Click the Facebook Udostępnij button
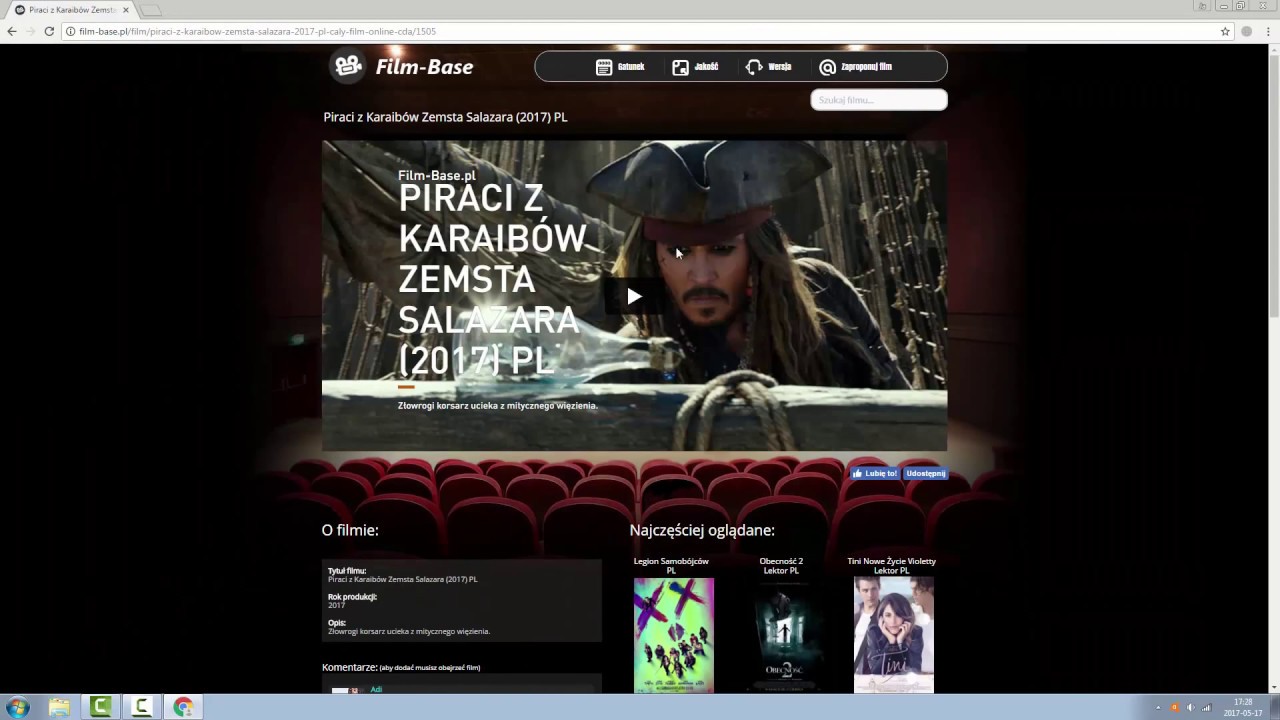The image size is (1280, 720). pyautogui.click(x=925, y=473)
